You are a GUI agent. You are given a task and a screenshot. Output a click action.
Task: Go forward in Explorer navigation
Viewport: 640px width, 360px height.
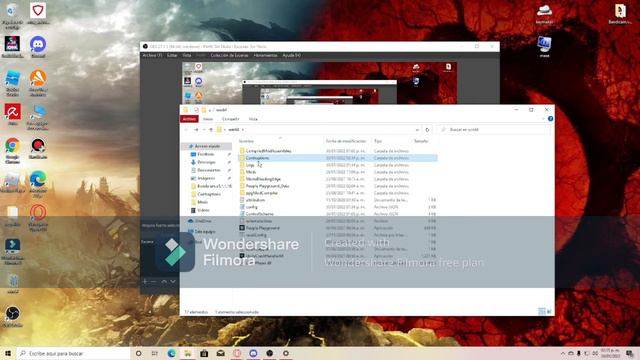point(196,129)
